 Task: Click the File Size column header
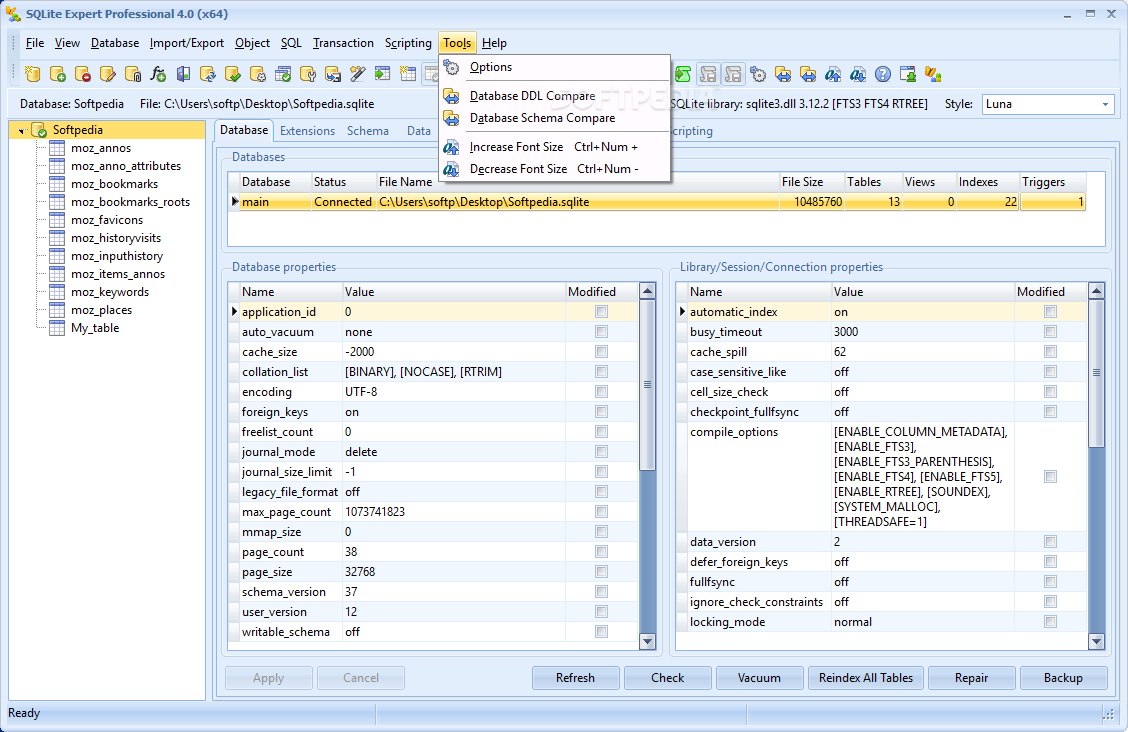811,183
